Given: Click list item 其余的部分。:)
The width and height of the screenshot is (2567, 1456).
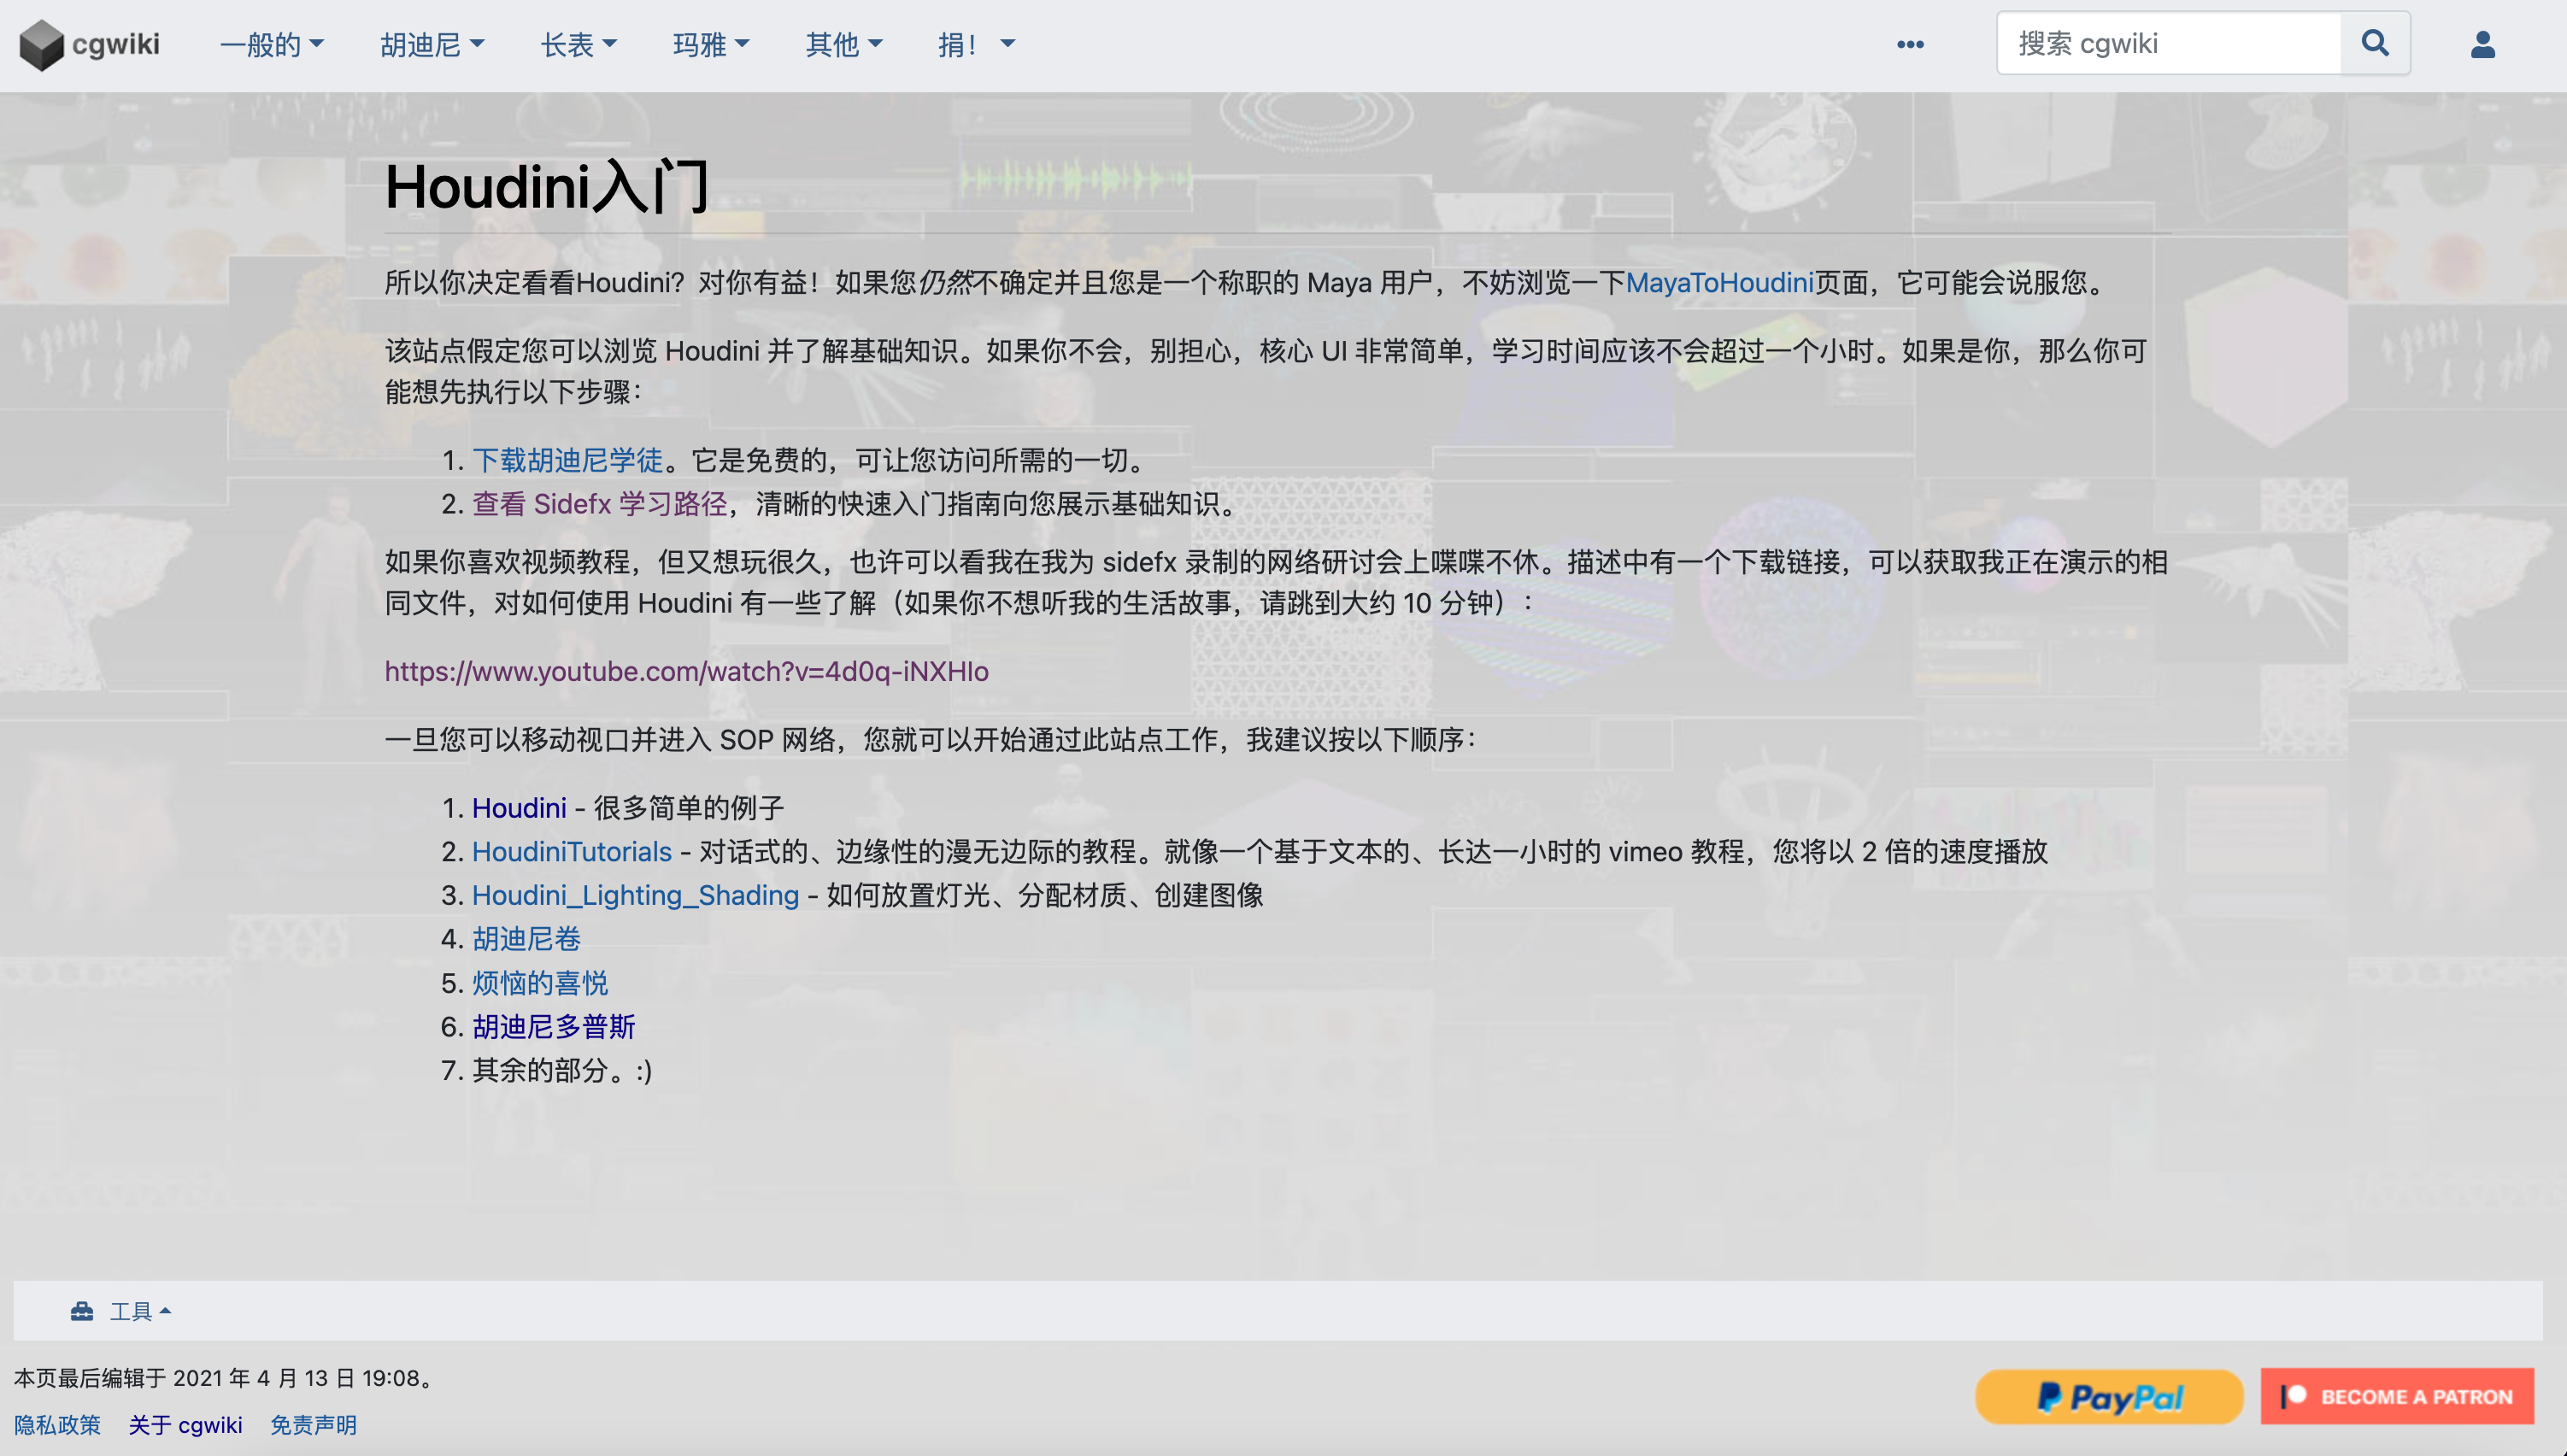Looking at the screenshot, I should pyautogui.click(x=561, y=1071).
